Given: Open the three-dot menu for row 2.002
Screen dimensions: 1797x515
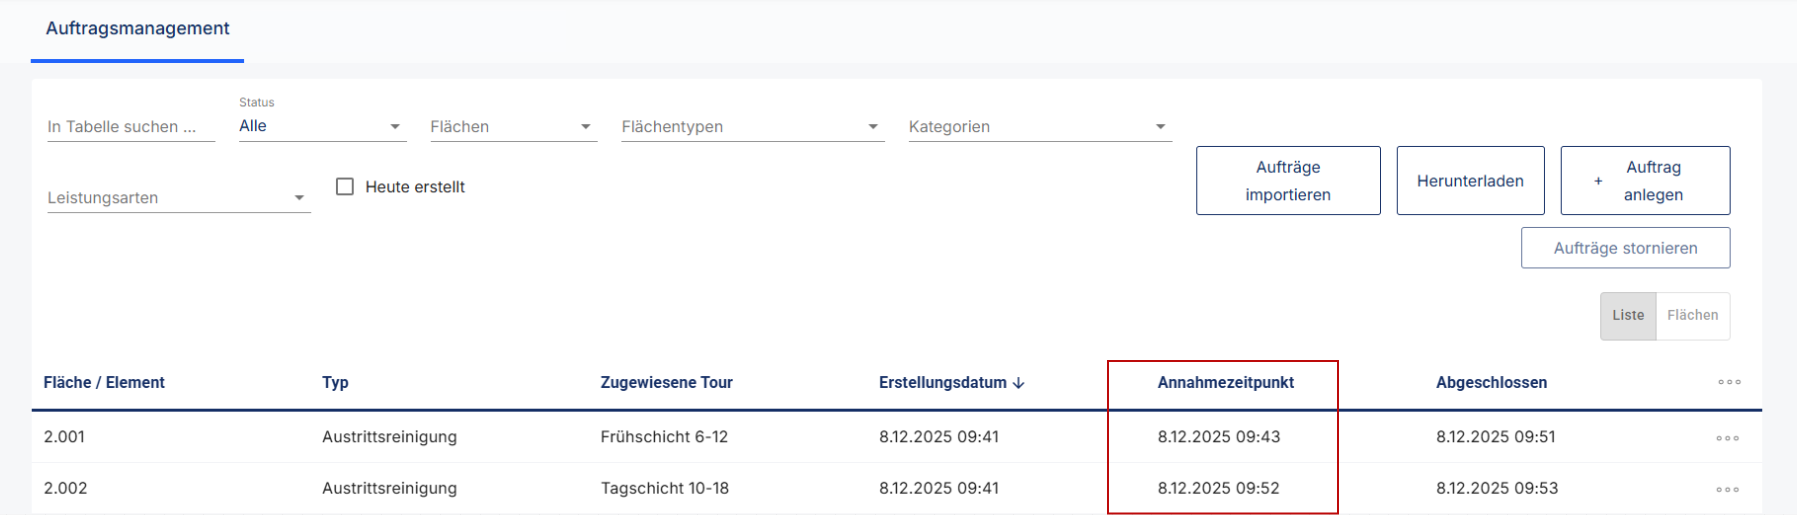Looking at the screenshot, I should [x=1728, y=489].
